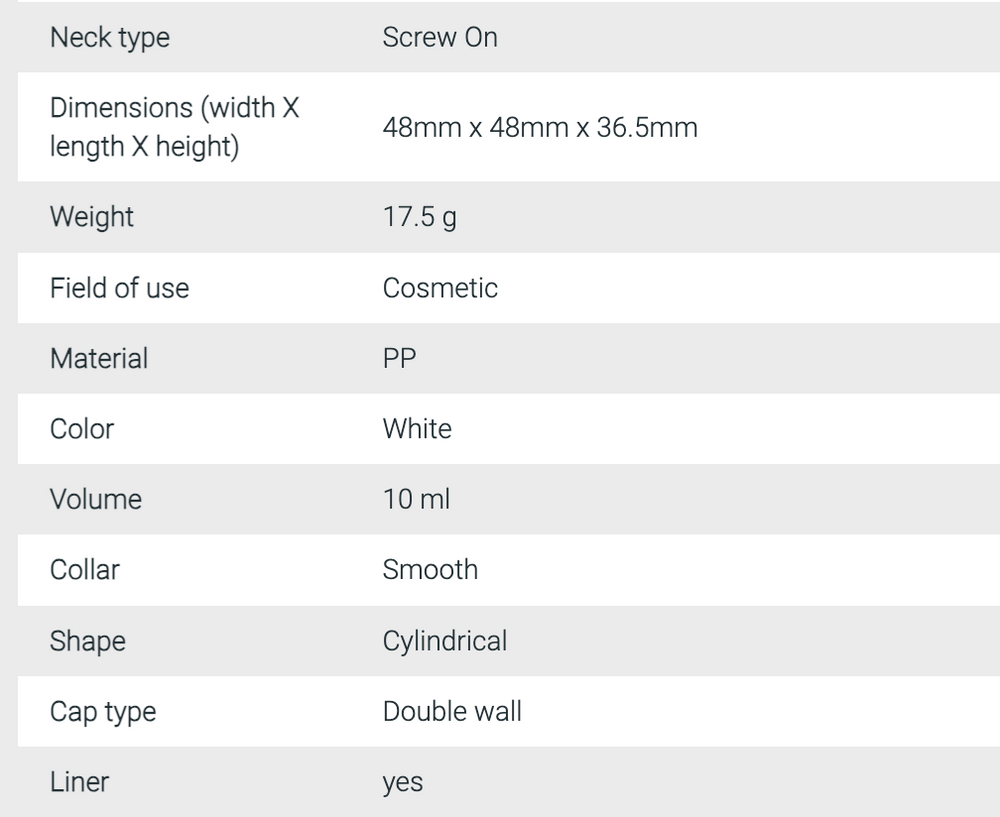The image size is (1000, 817).
Task: Click the "Smooth" collar value
Action: click(x=430, y=570)
